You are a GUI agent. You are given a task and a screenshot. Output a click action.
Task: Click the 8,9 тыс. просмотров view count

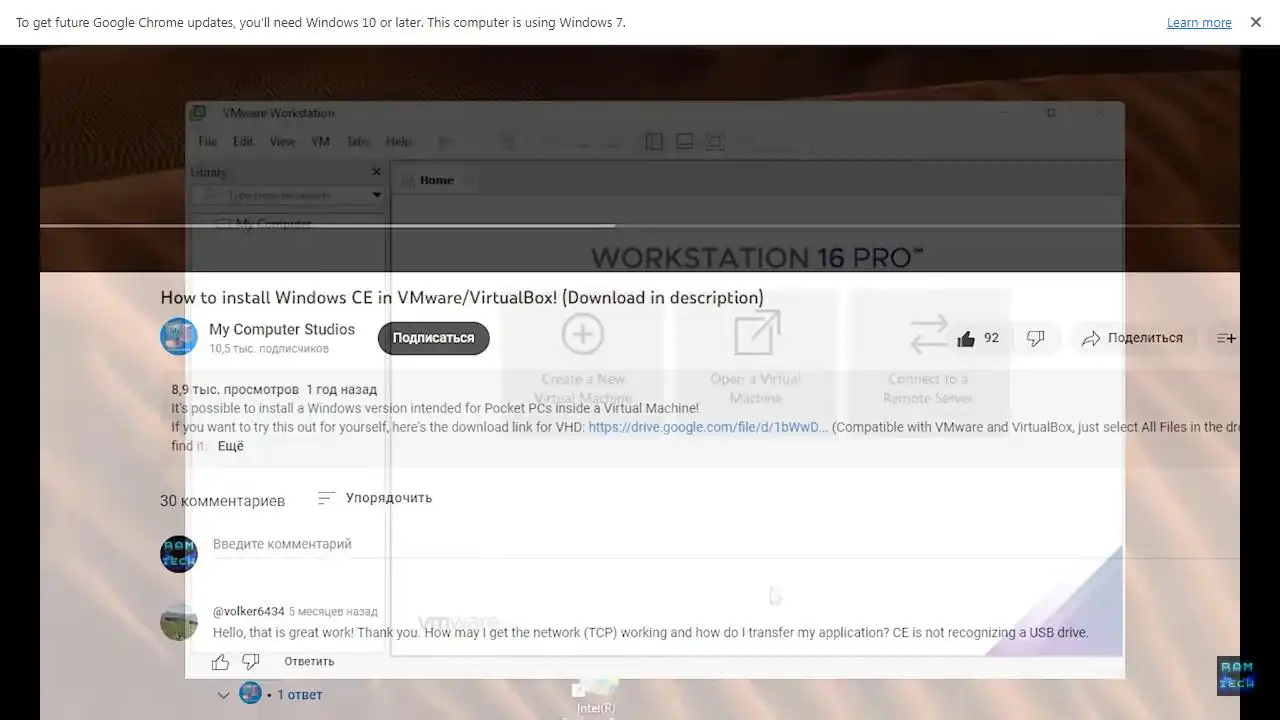tap(235, 389)
